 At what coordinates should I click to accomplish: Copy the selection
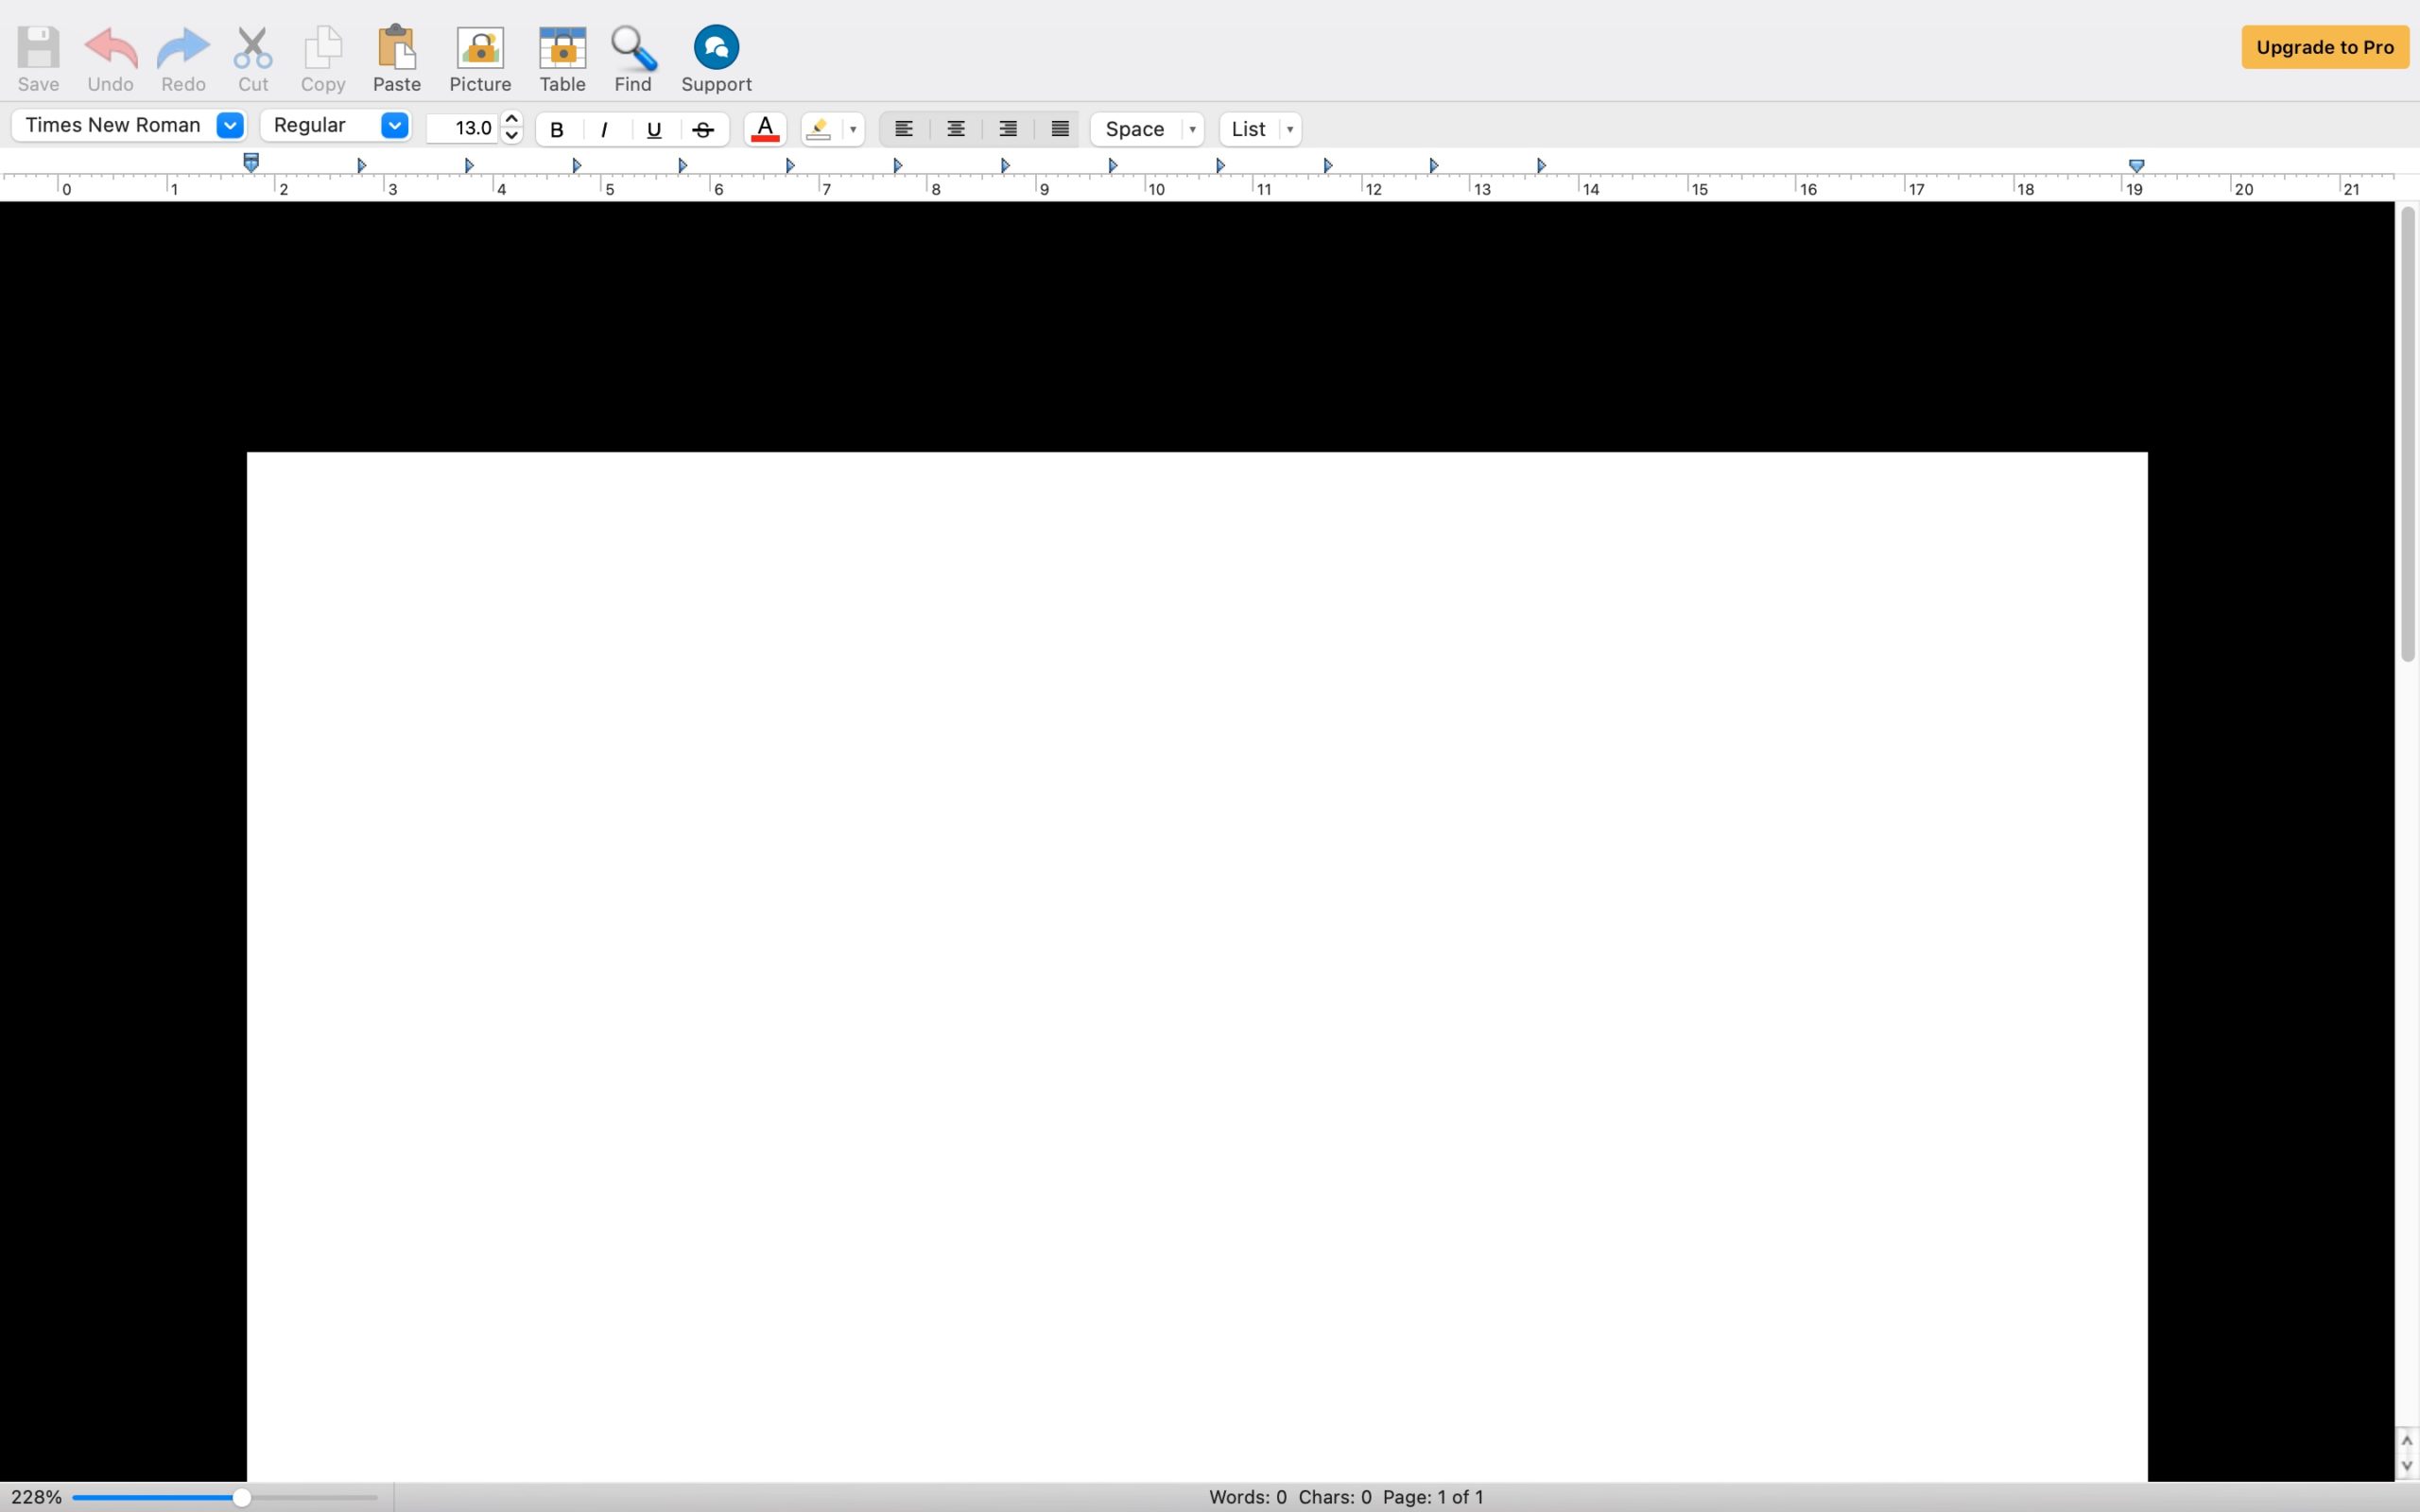(322, 57)
